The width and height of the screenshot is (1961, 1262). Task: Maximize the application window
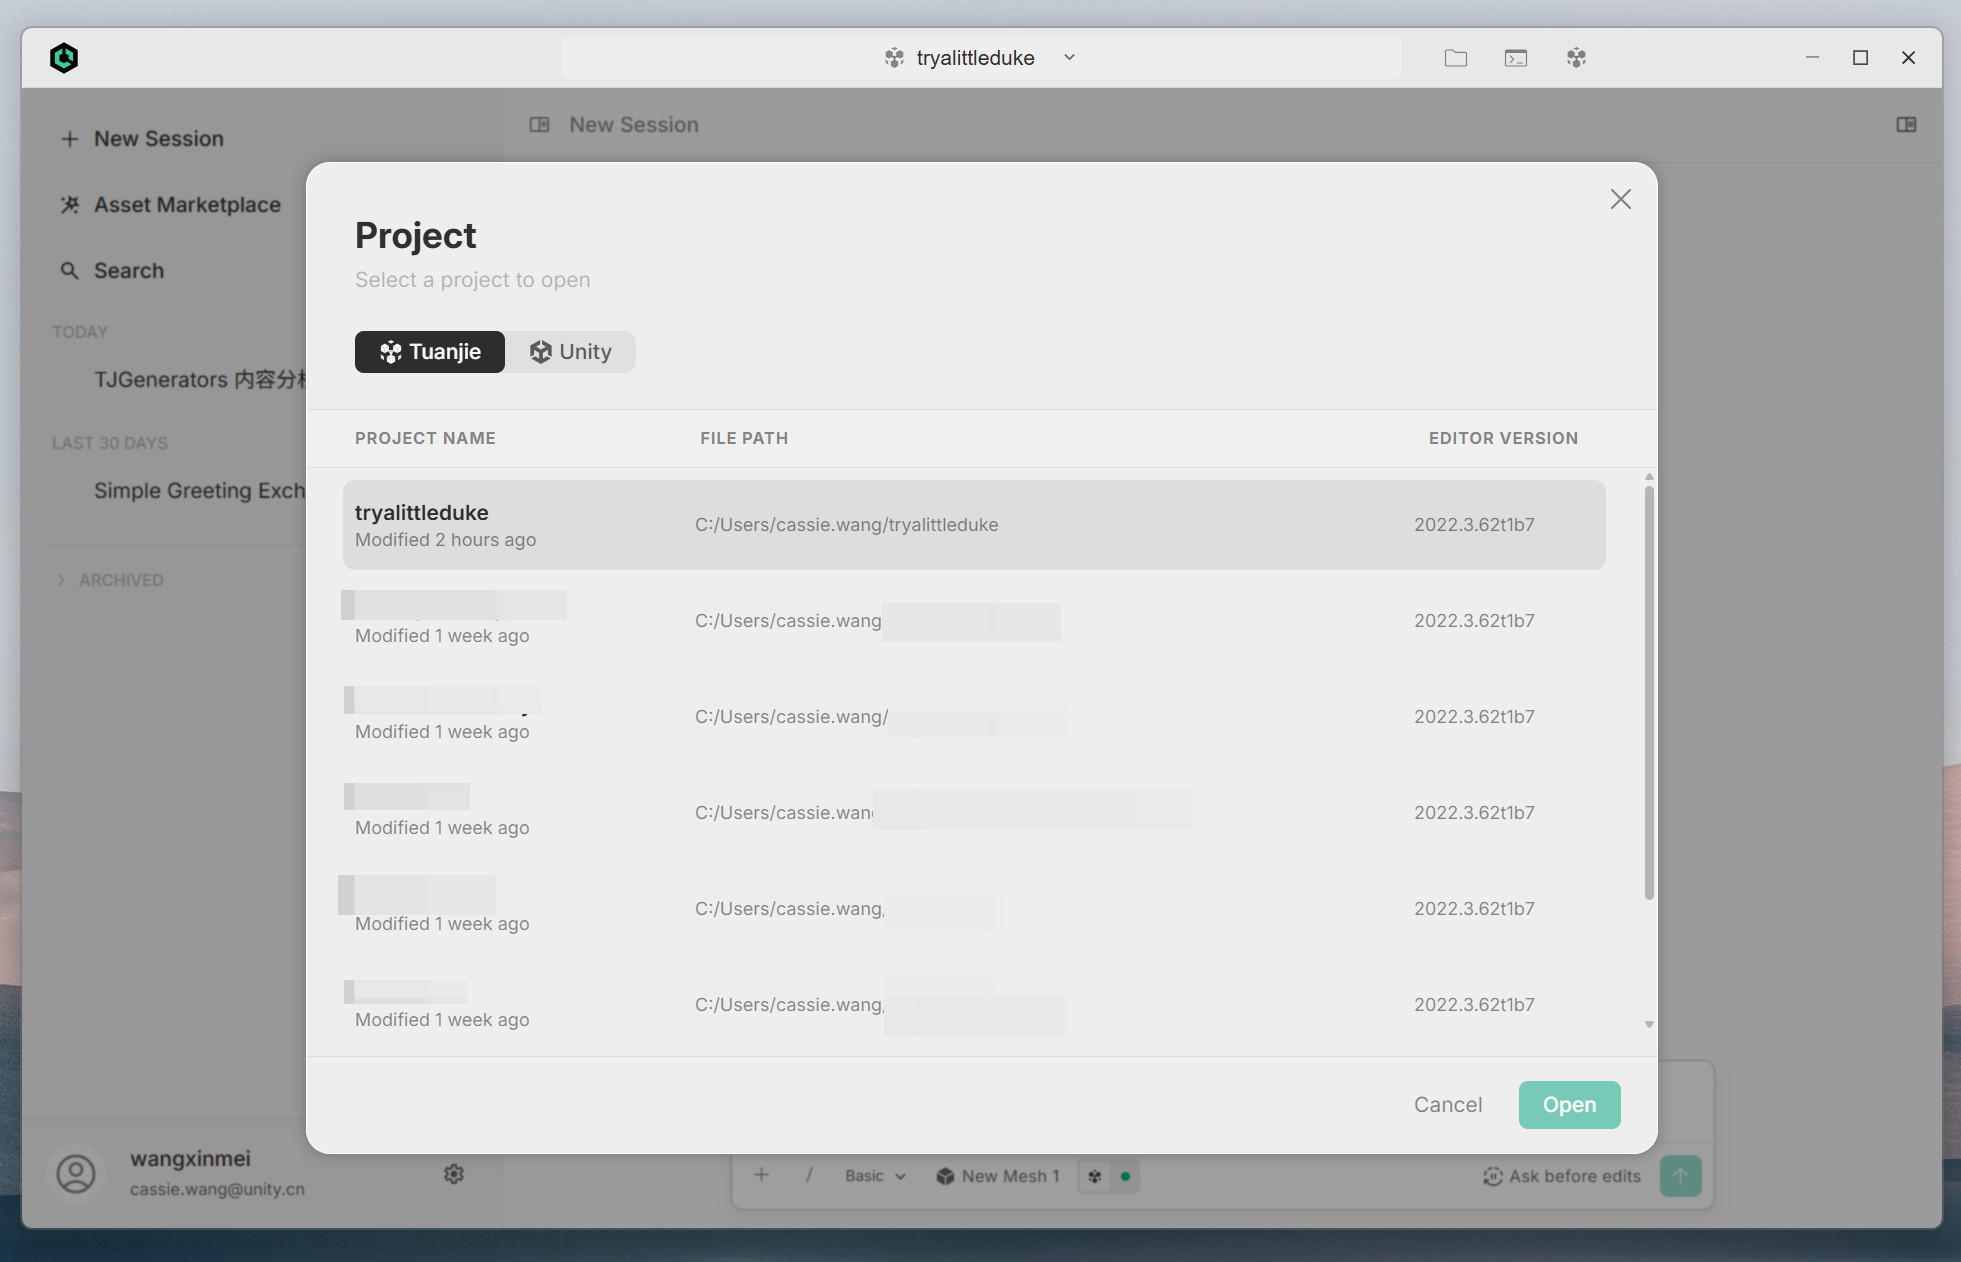[x=1860, y=58]
